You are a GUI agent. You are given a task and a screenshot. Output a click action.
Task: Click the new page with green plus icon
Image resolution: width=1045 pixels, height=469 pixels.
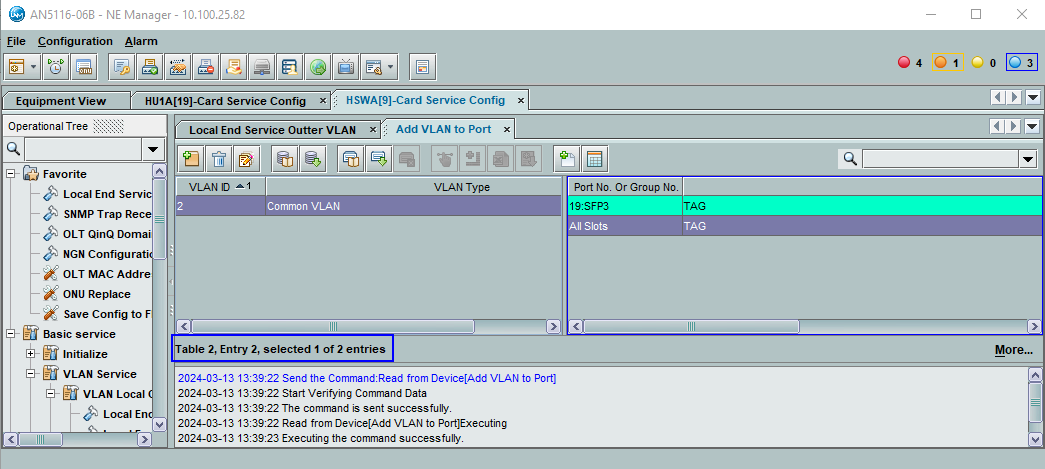566,159
